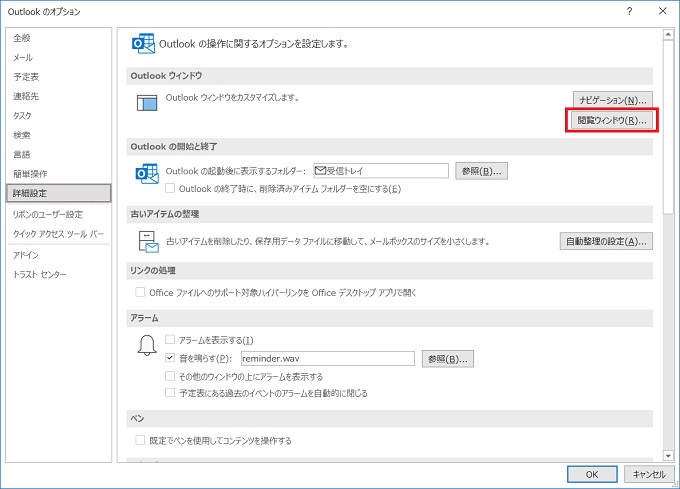
Task: Click the キャンセル button
Action: [649, 474]
